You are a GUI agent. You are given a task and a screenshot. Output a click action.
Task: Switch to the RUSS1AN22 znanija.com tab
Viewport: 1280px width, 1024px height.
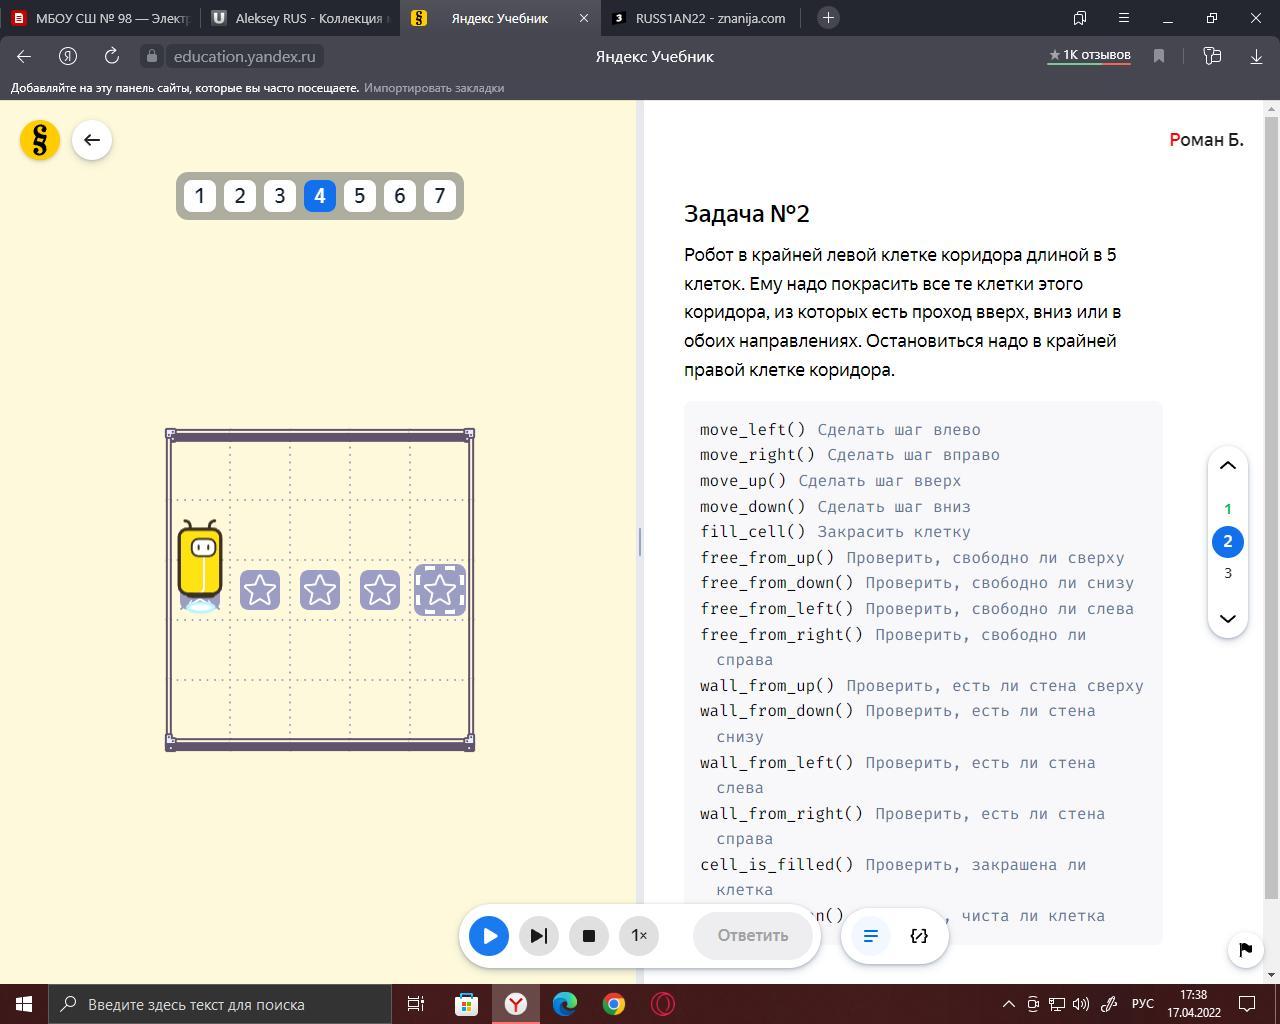click(x=700, y=18)
